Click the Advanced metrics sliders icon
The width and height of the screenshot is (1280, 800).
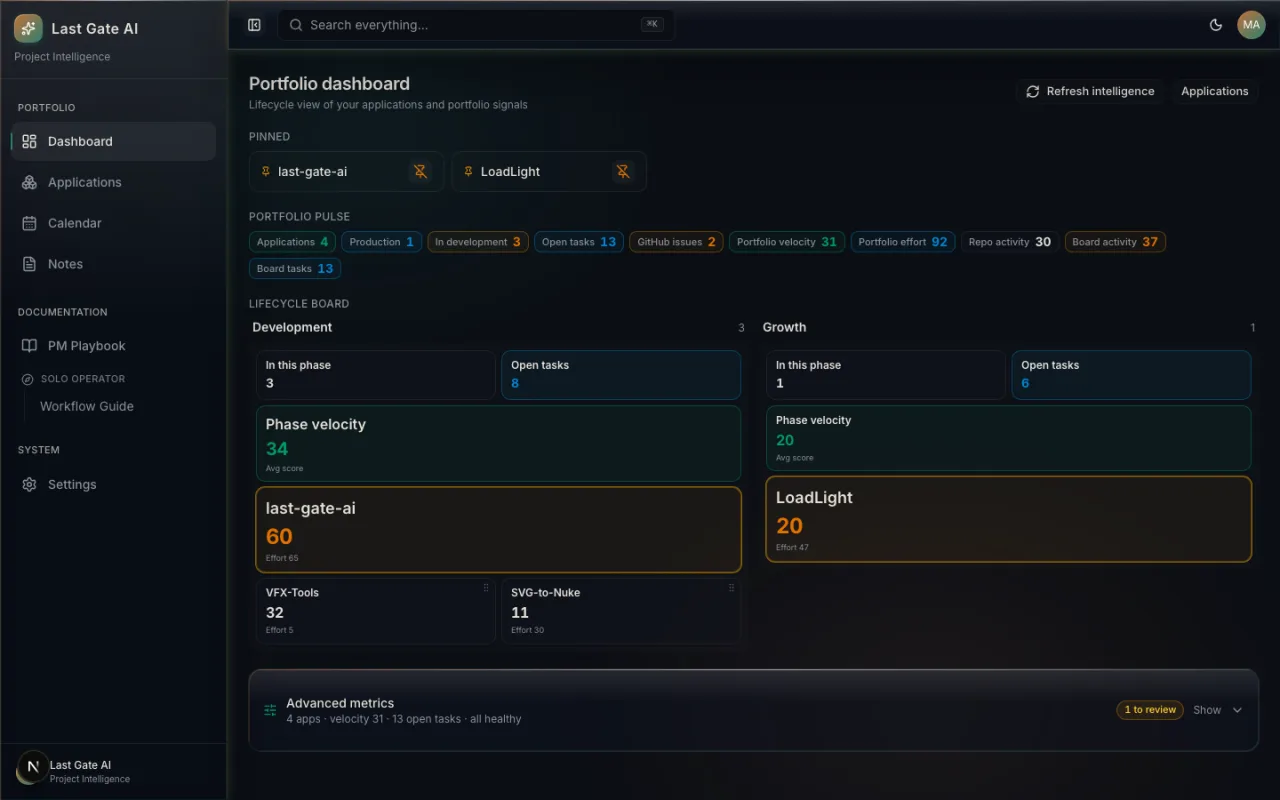click(x=270, y=710)
